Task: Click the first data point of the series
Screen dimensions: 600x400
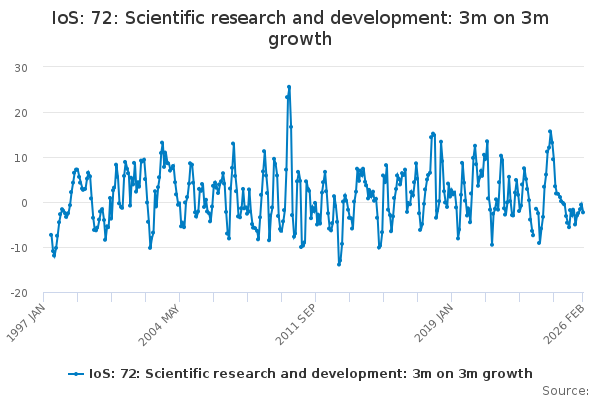Action: [x=51, y=235]
